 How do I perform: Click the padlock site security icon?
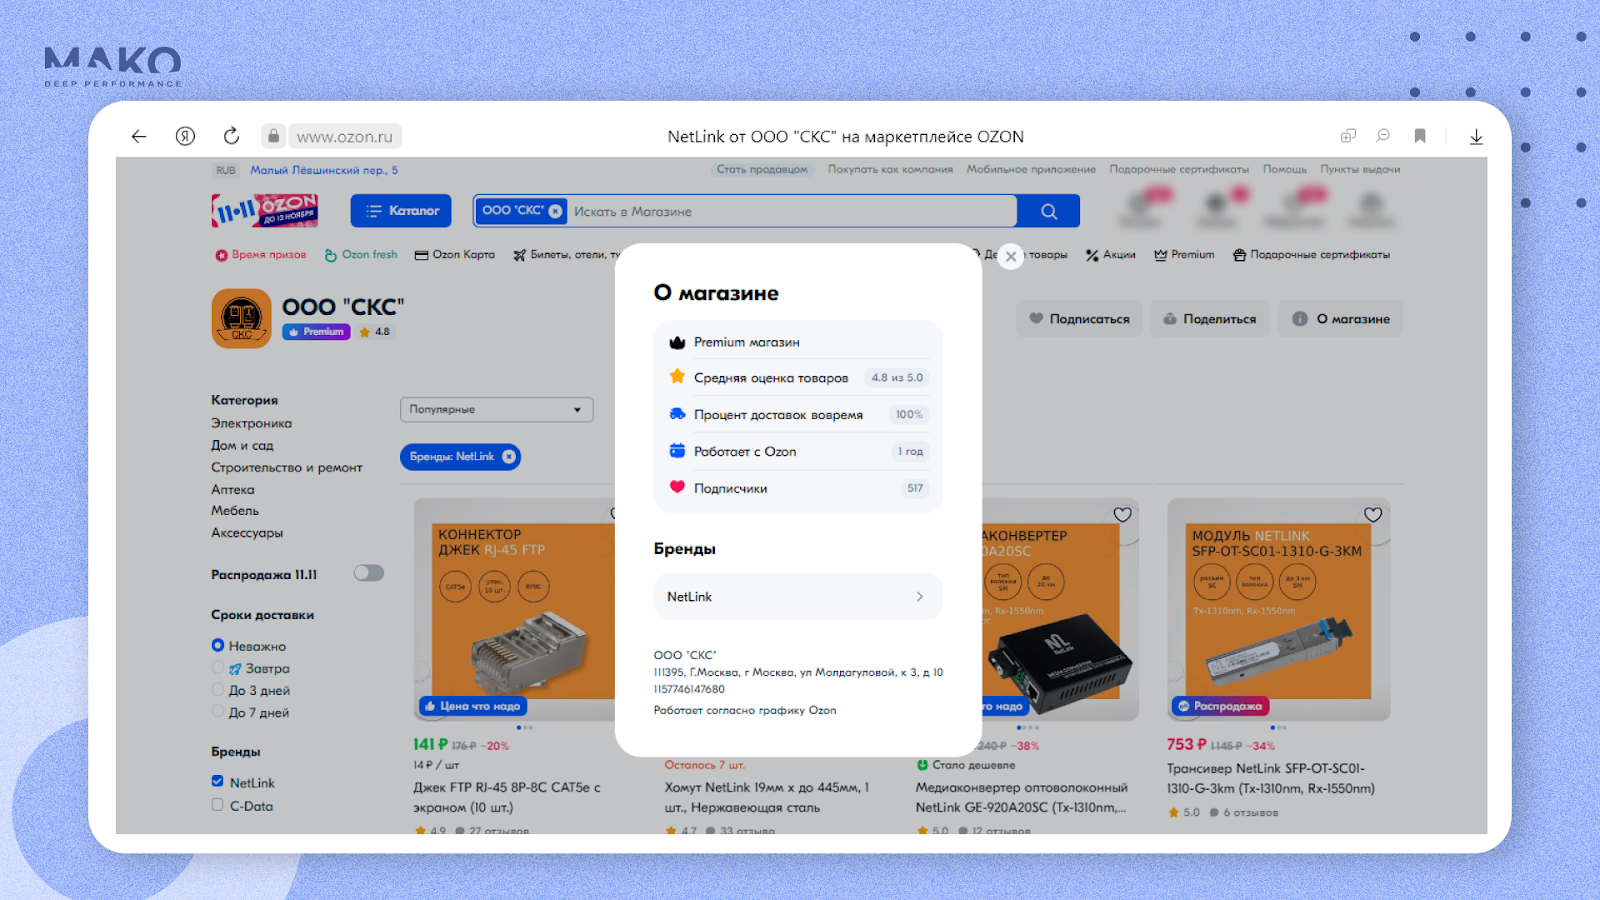point(273,136)
